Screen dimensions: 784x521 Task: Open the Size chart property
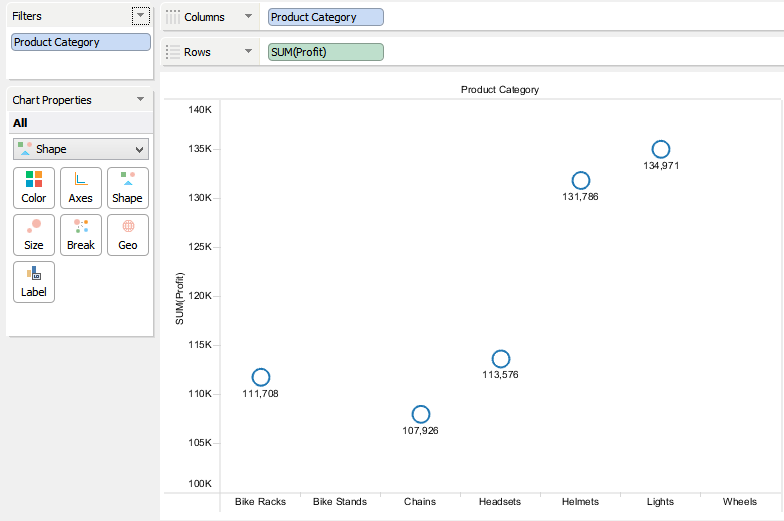pyautogui.click(x=34, y=234)
